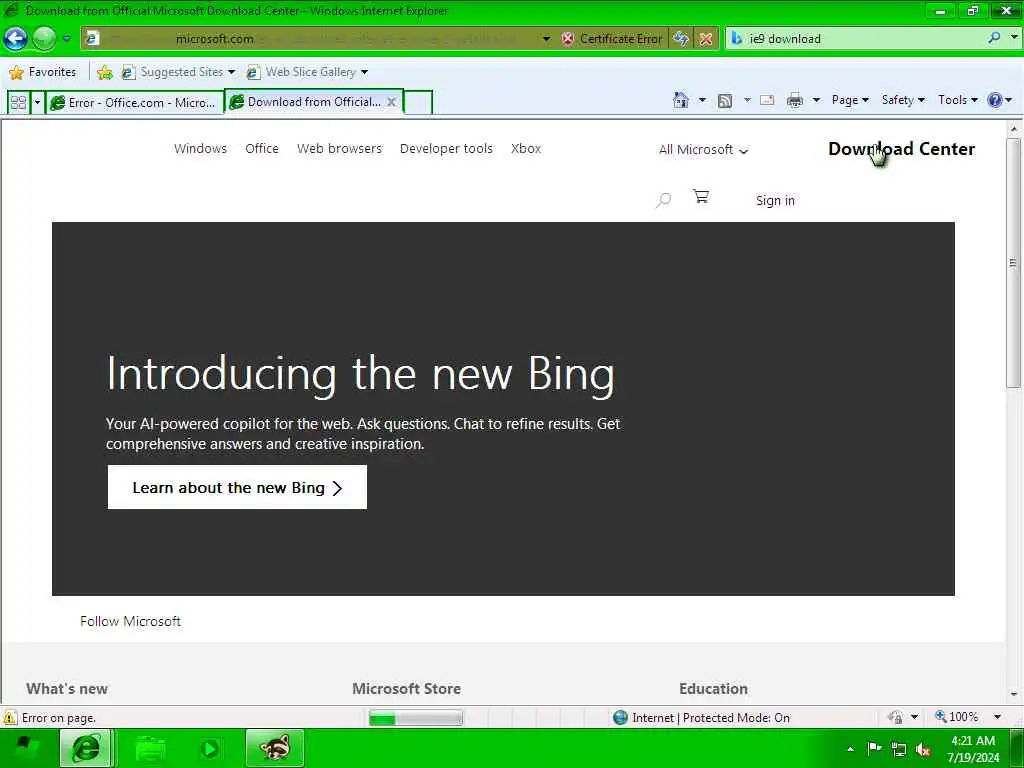This screenshot has height=768, width=1024.
Task: Click the vertical scrollbar thumb
Action: [1013, 263]
